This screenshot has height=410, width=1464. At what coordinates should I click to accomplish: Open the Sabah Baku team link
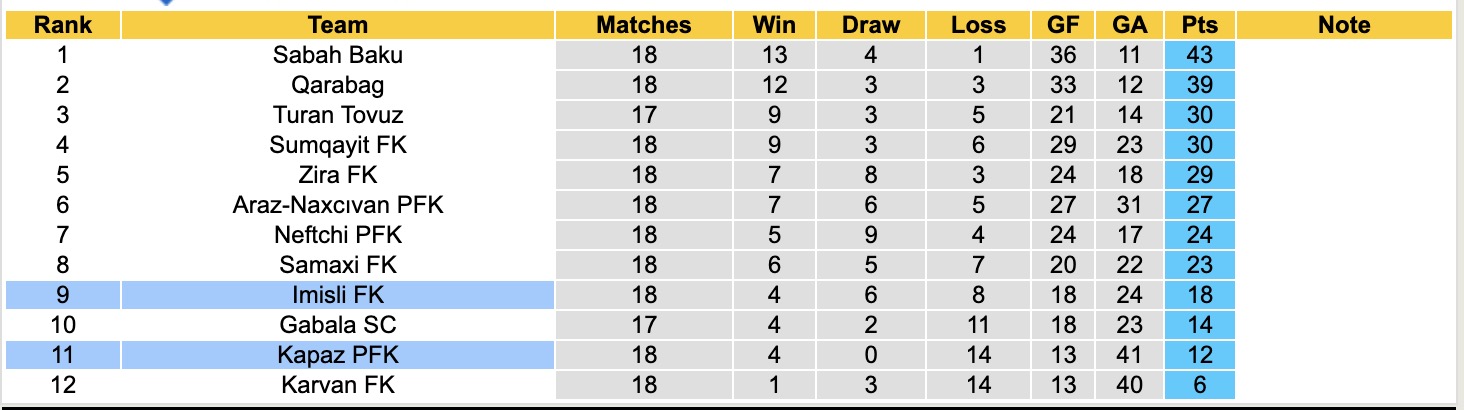coord(338,55)
